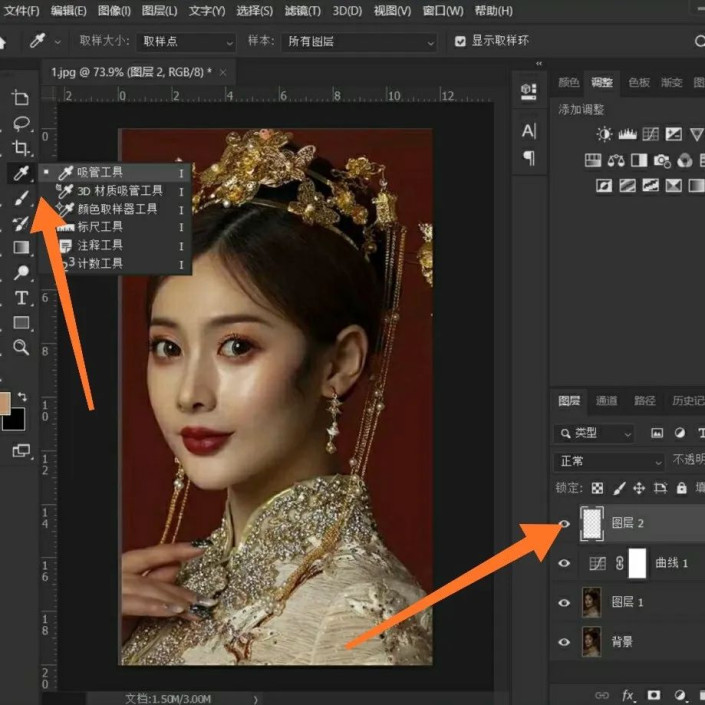This screenshot has height=705, width=705.
Task: Toggle lock all padlock icon
Action: [x=682, y=488]
